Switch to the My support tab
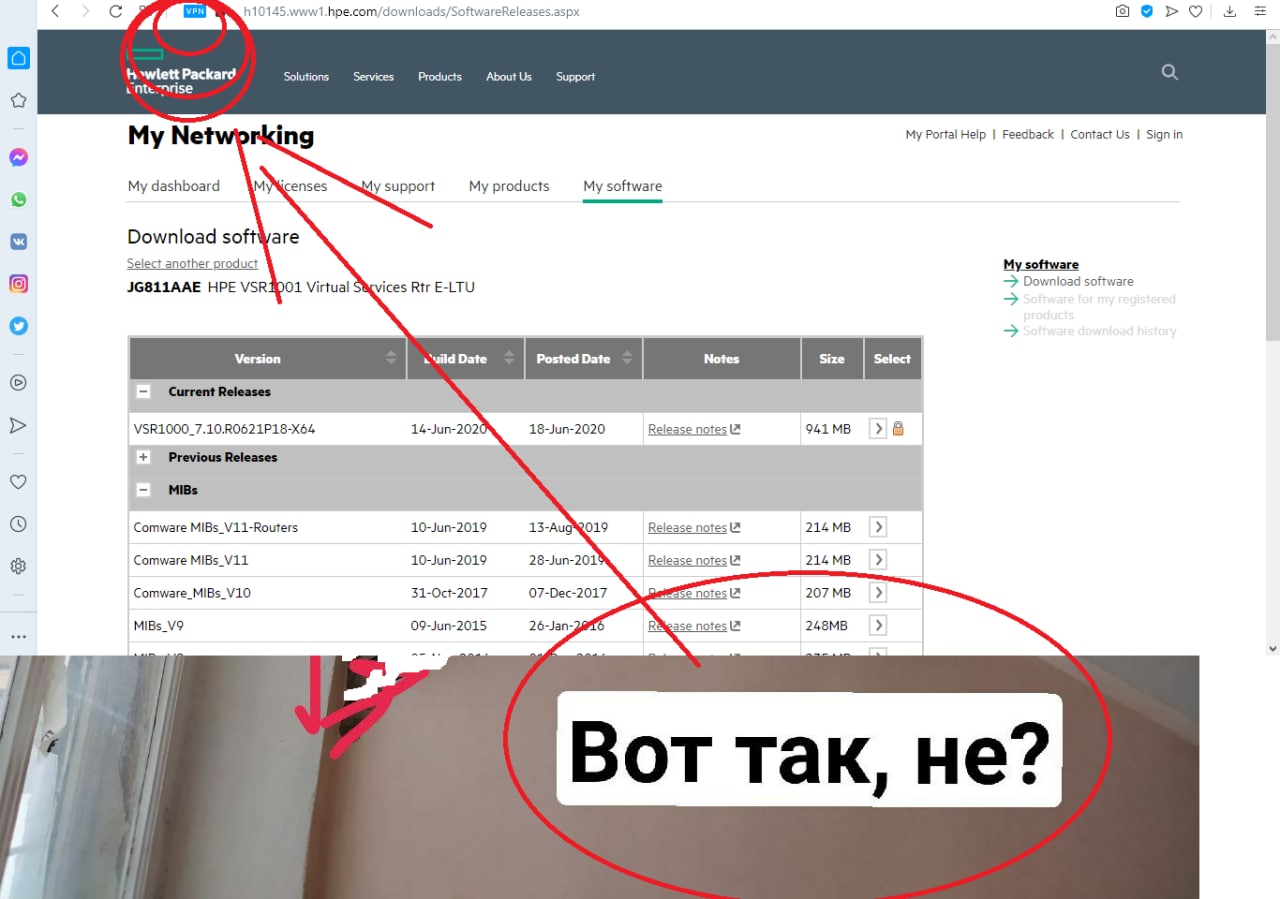 [398, 186]
